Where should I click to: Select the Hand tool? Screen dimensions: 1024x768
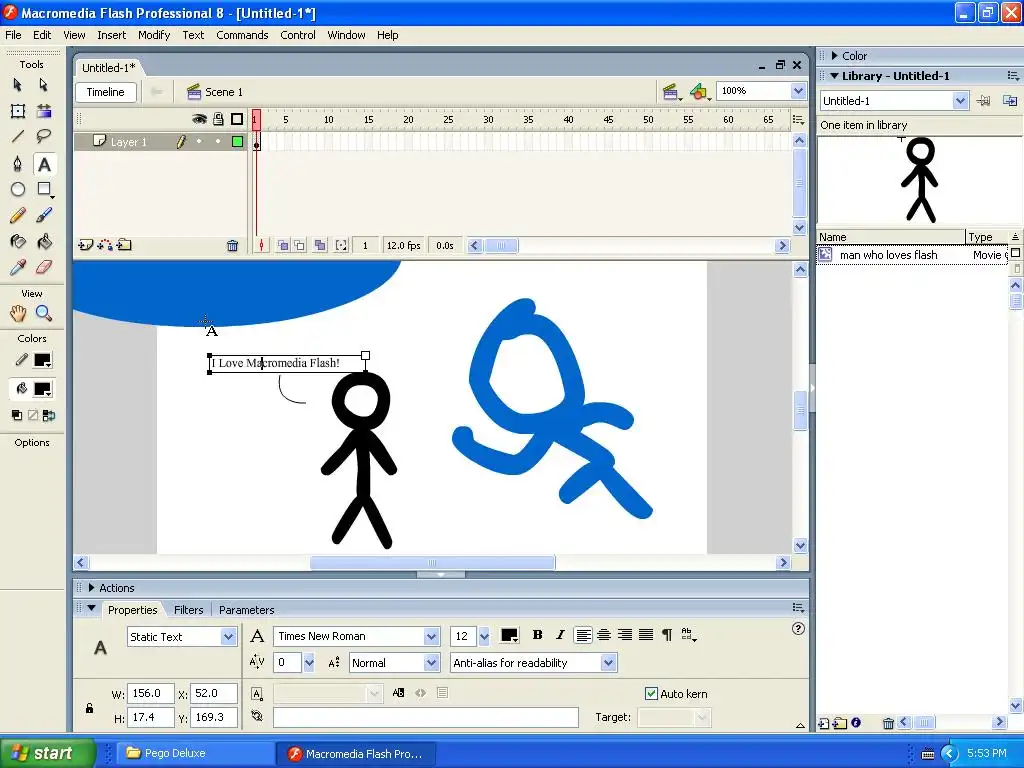pos(18,313)
